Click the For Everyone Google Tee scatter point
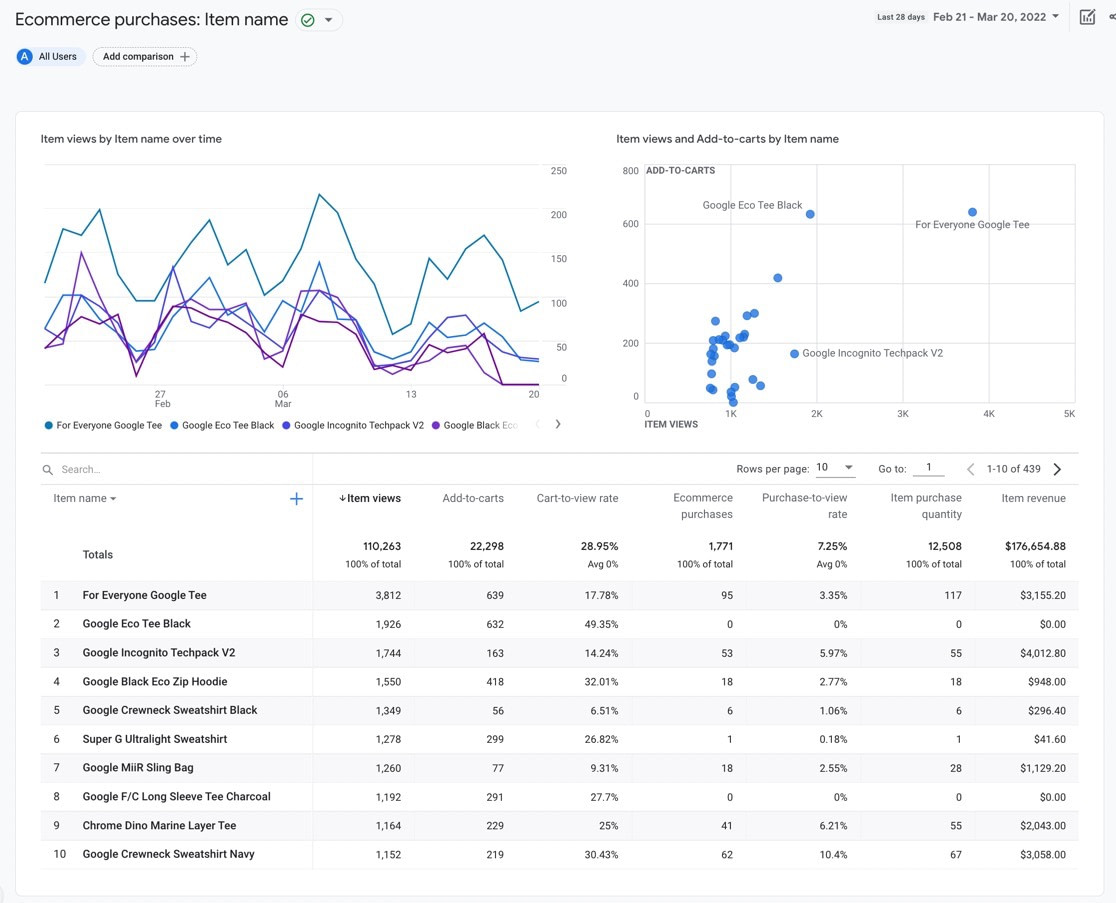Screen dimensions: 1116x903 click(x=972, y=212)
